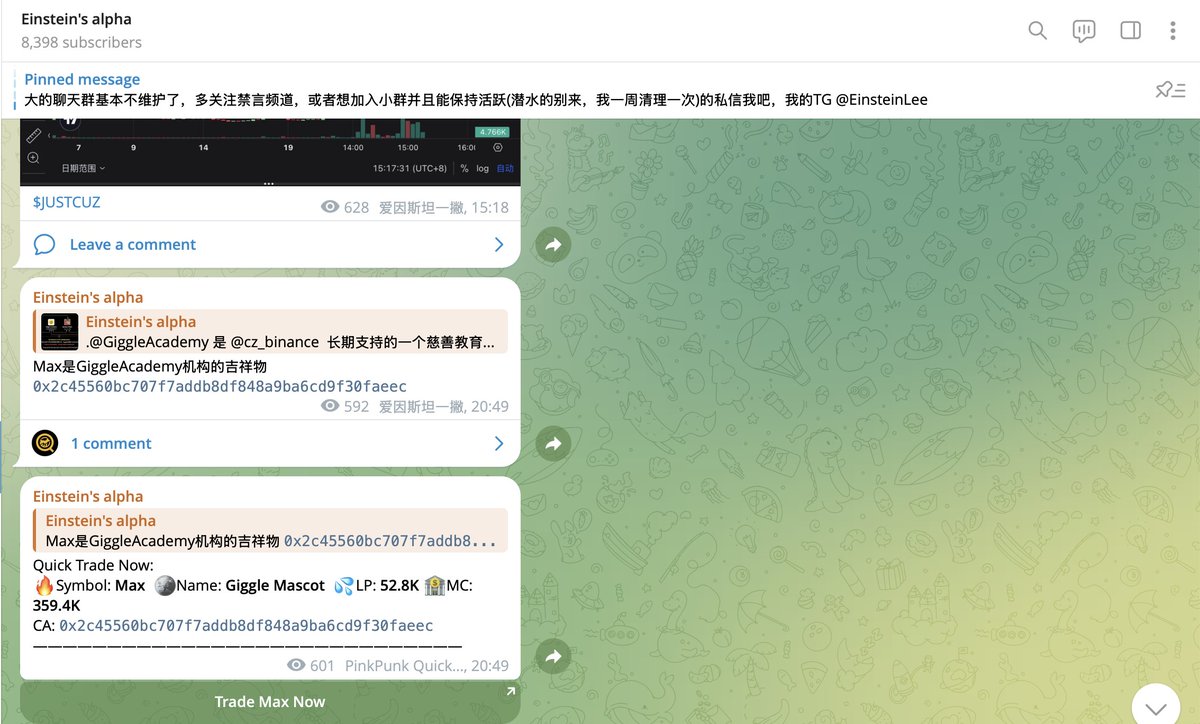Open the 1 comment thread chevron
The height and width of the screenshot is (724, 1200).
pos(499,444)
